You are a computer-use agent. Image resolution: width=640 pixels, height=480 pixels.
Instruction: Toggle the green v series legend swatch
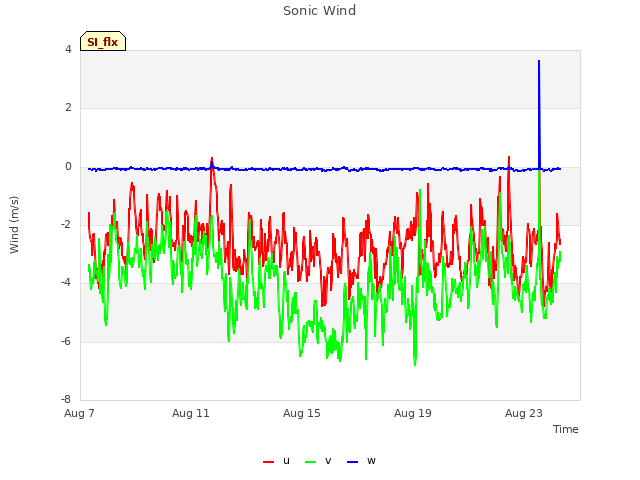pyautogui.click(x=310, y=462)
